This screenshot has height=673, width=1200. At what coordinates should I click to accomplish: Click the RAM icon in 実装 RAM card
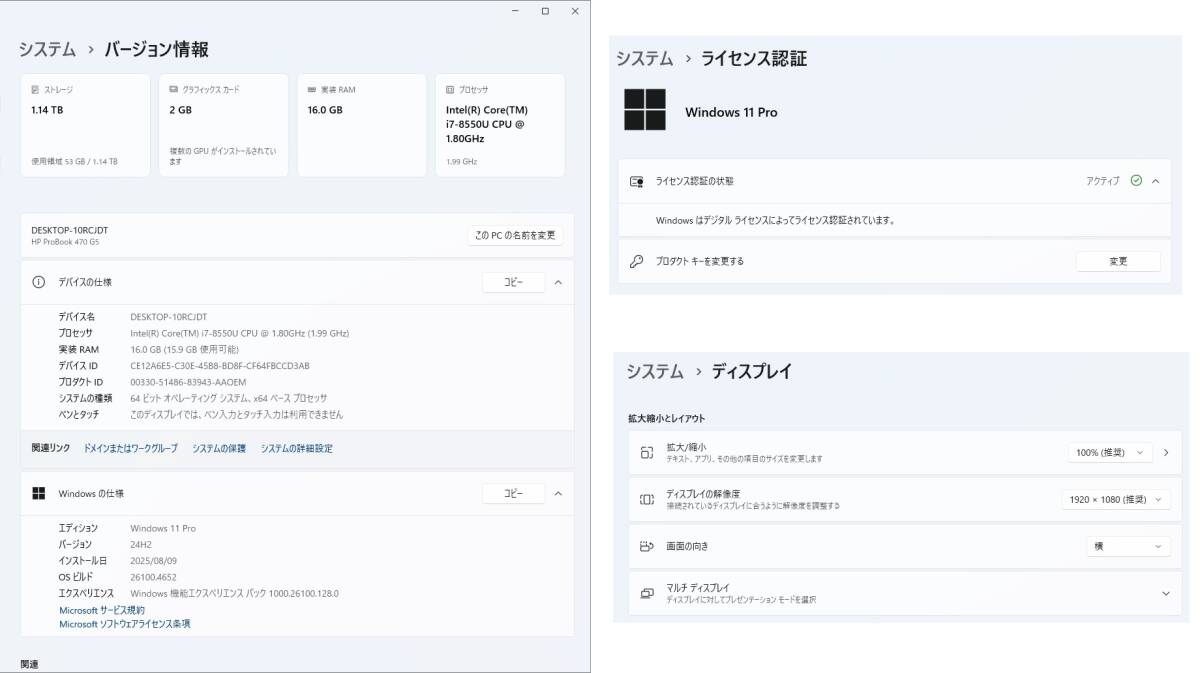[x=312, y=90]
